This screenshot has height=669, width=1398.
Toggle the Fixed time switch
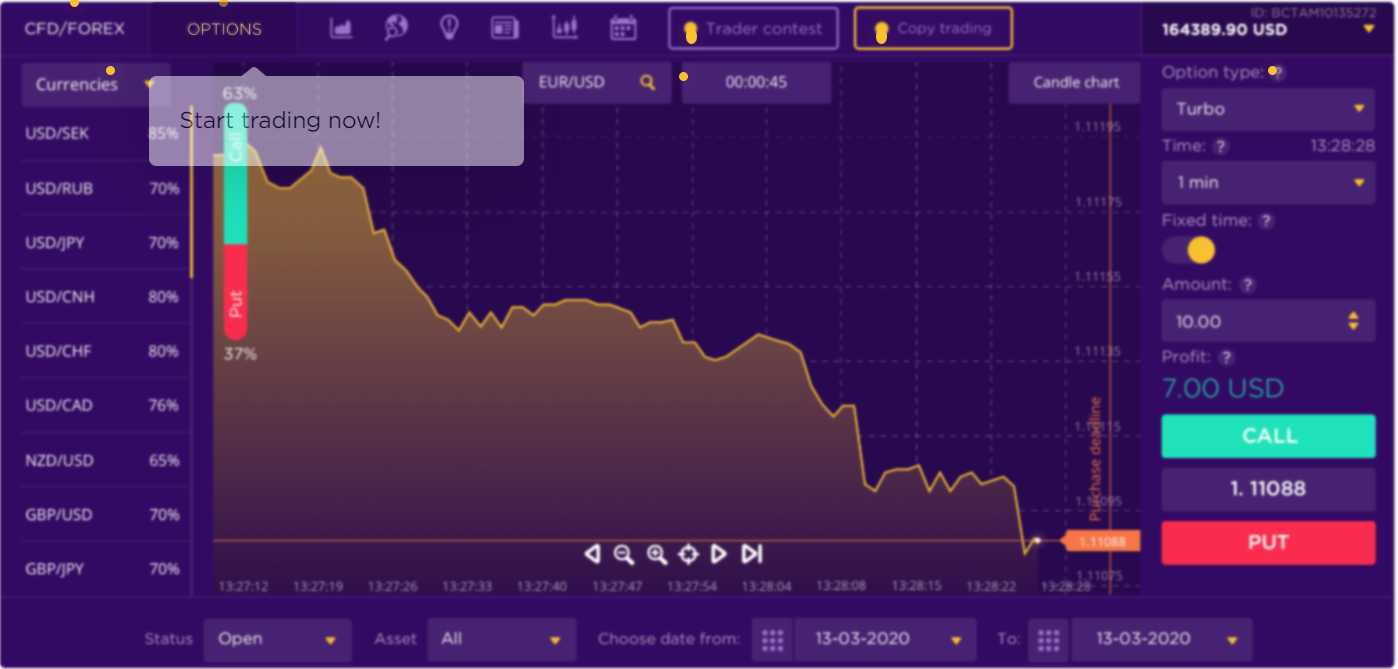[1189, 250]
